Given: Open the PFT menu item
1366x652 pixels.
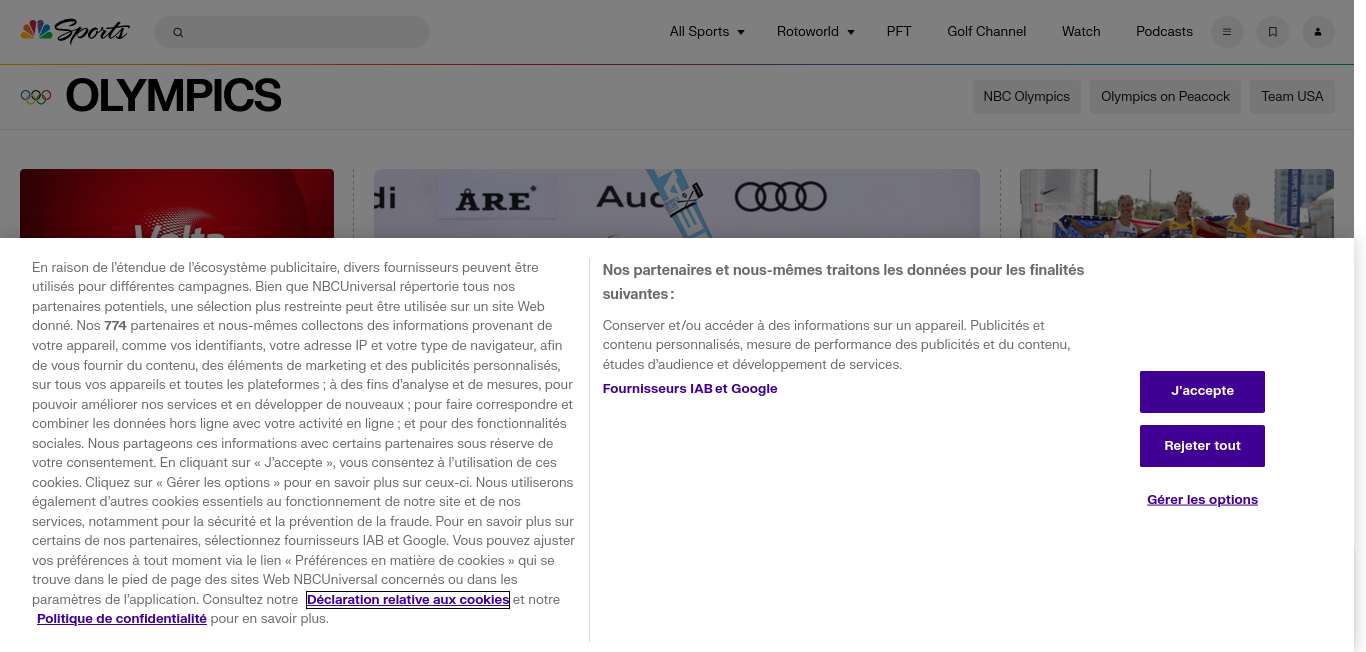Looking at the screenshot, I should 899,32.
